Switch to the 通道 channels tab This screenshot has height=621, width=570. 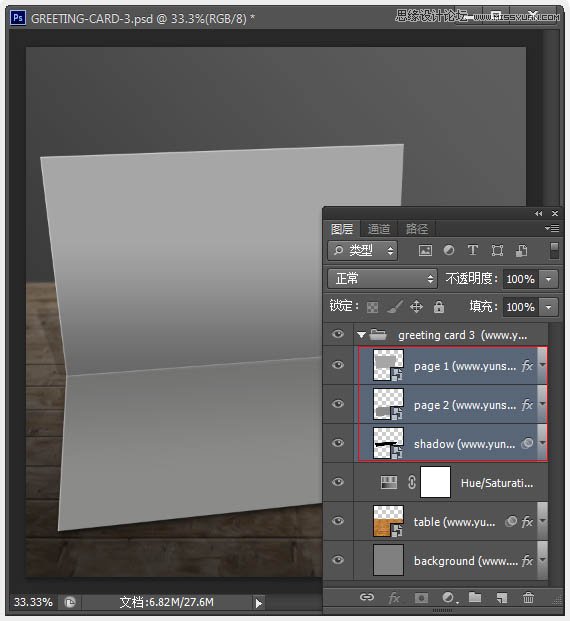[x=379, y=229]
